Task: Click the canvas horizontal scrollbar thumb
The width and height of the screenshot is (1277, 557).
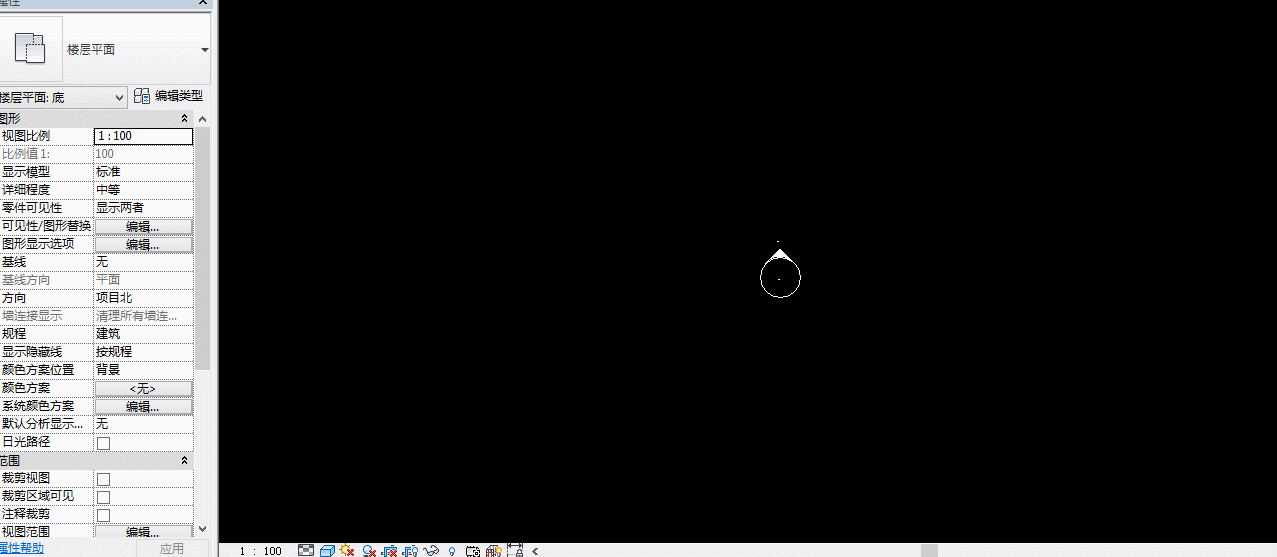Action: (x=929, y=550)
